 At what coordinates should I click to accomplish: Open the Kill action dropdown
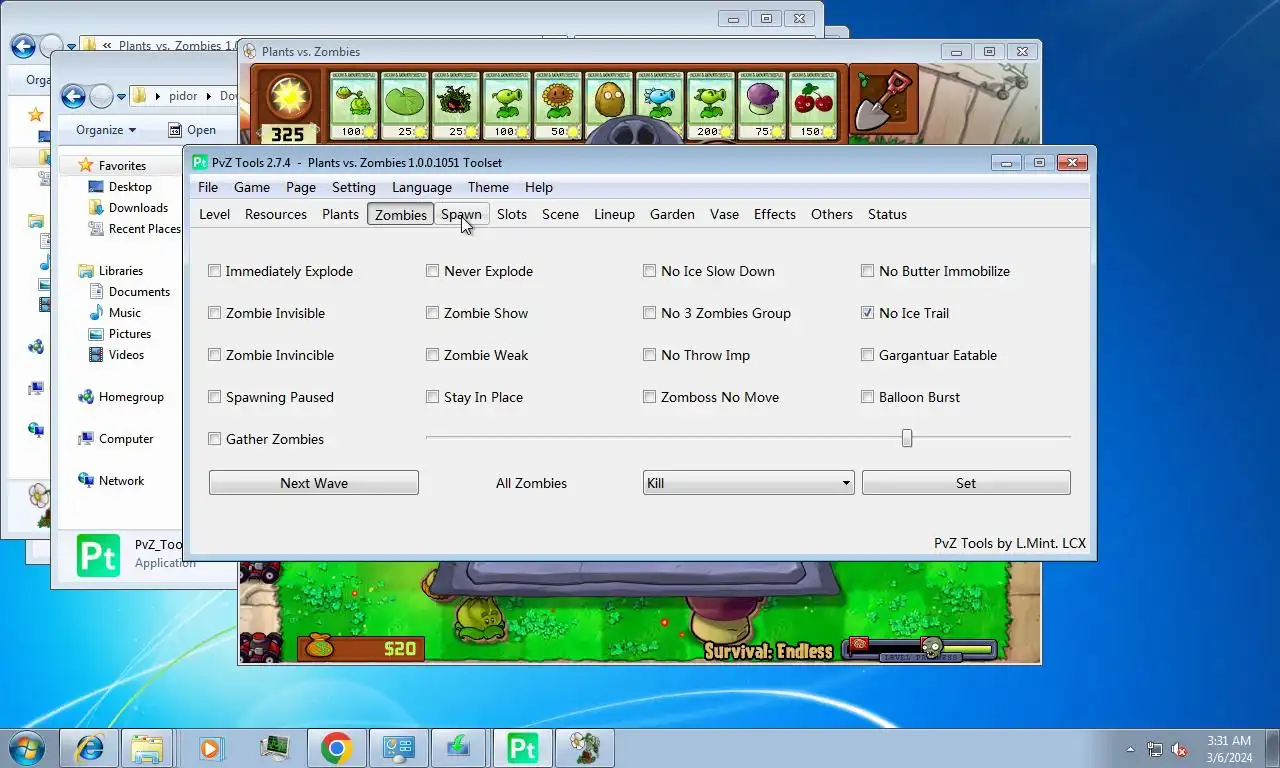coord(748,483)
